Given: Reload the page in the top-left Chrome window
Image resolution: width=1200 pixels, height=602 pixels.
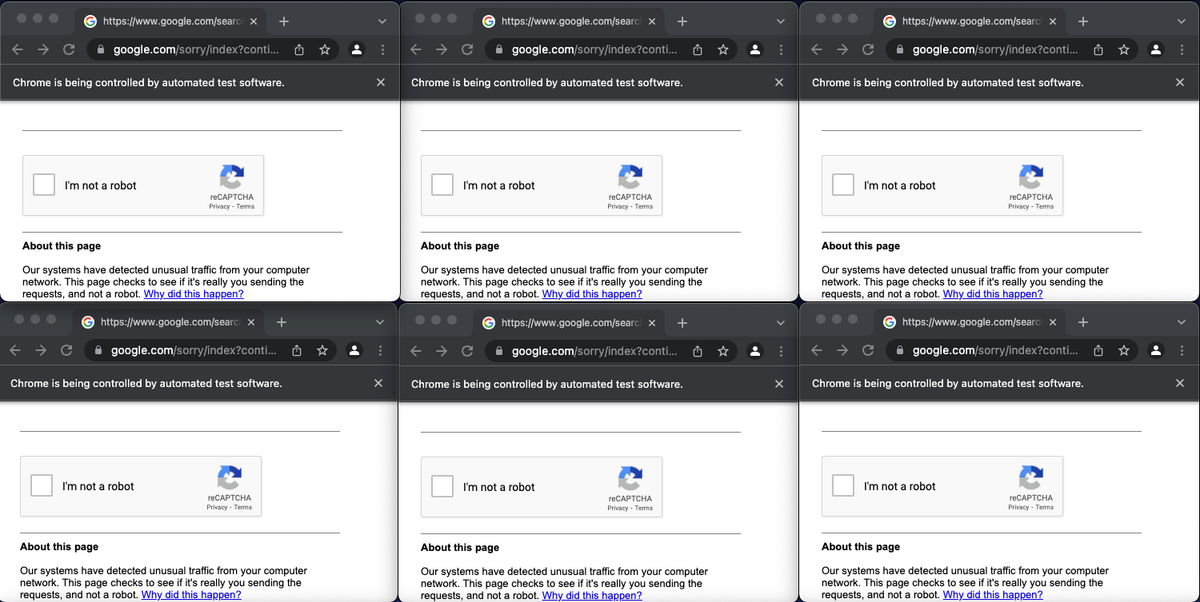Looking at the screenshot, I should click(x=69, y=49).
